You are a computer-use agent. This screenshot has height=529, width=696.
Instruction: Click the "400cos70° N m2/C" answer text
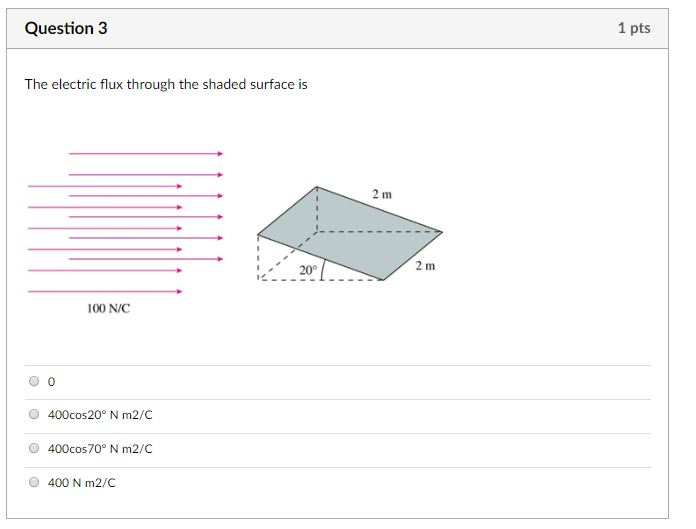[x=100, y=449]
